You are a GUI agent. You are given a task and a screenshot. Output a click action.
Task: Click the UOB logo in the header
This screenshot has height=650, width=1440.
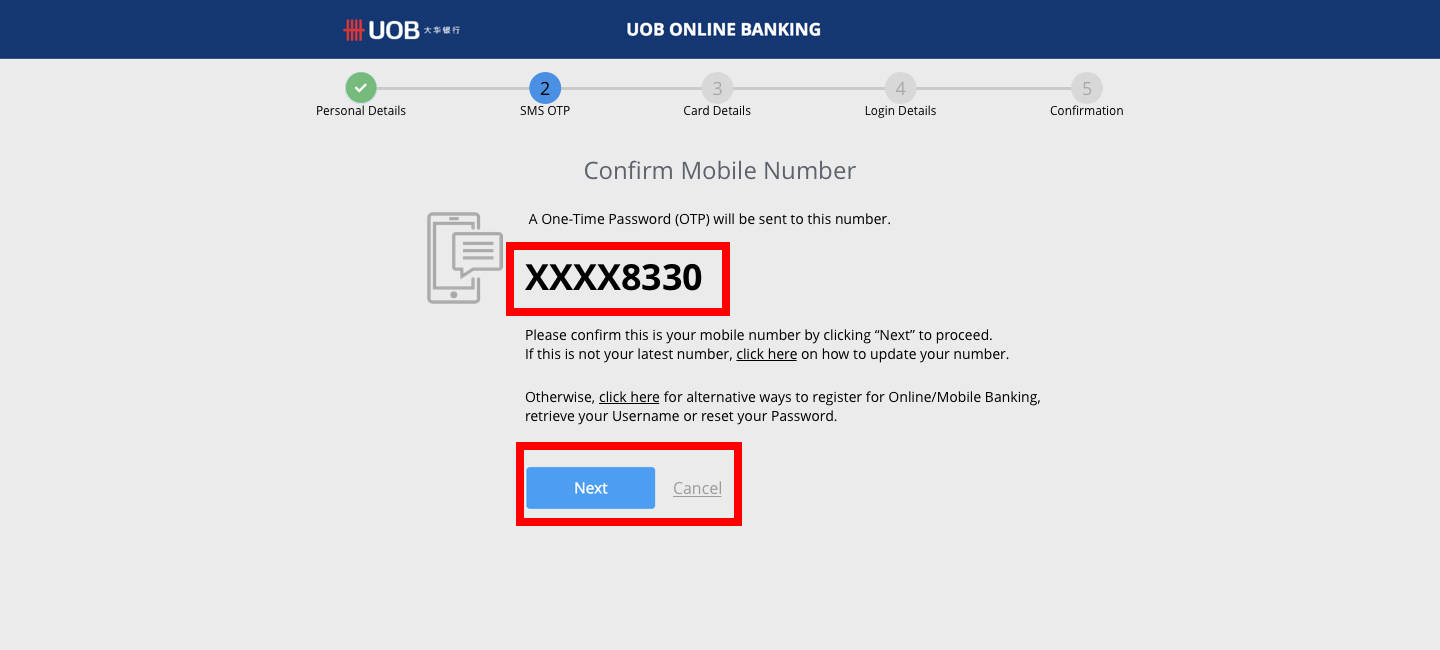402,30
